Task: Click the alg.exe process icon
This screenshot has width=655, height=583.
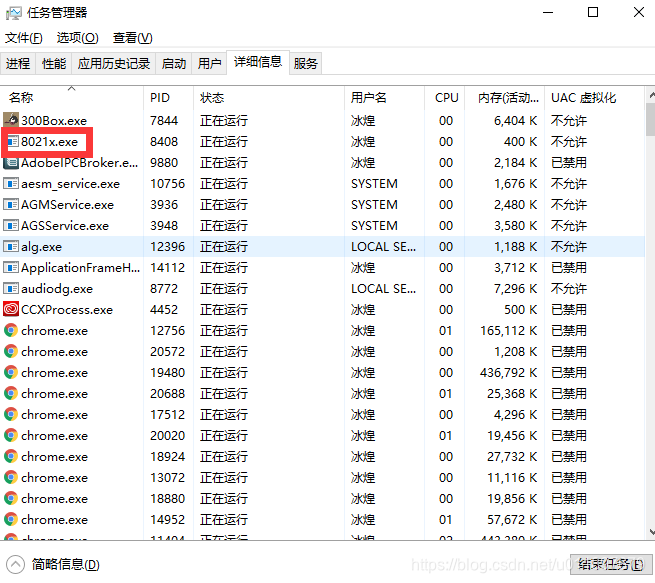Action: (x=11, y=246)
